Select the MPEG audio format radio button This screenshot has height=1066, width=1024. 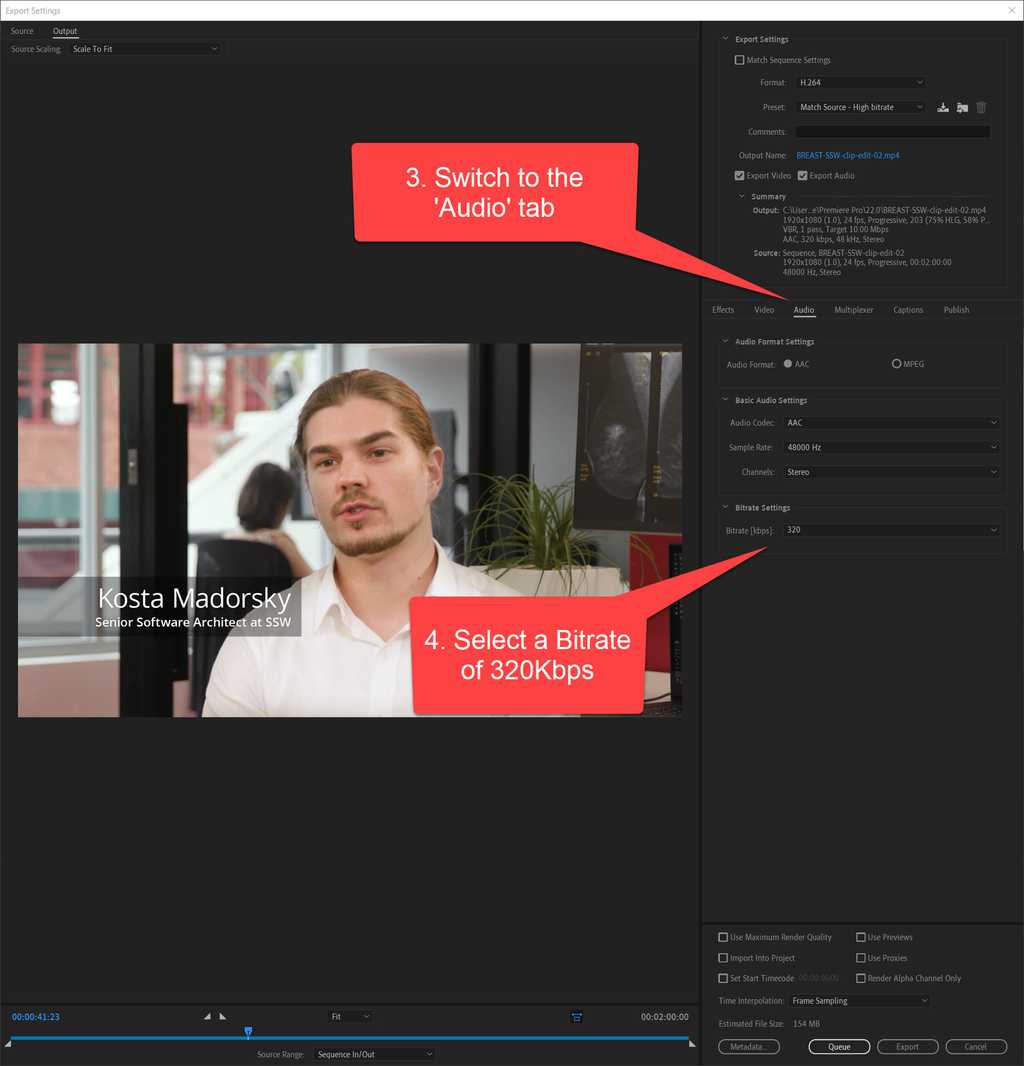pos(897,364)
